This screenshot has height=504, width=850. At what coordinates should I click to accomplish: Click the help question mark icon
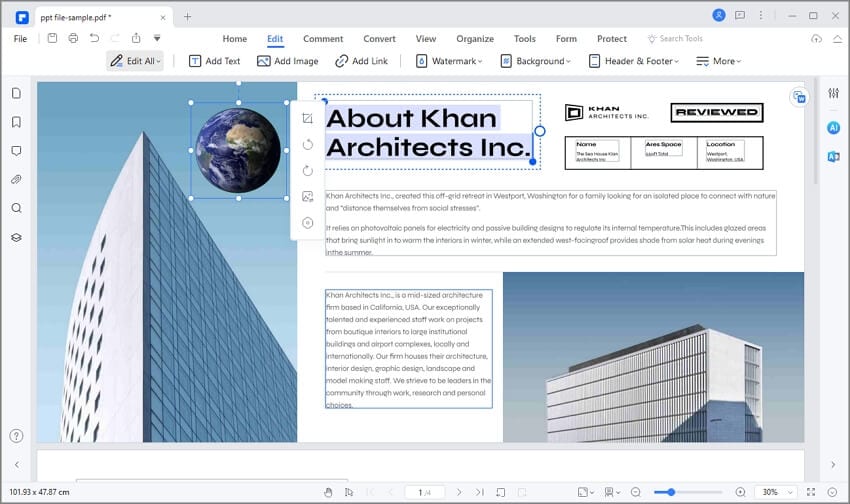(16, 436)
